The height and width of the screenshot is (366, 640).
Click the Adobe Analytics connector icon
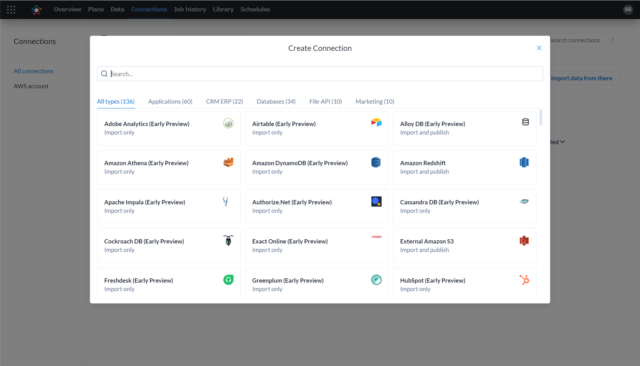tap(228, 123)
